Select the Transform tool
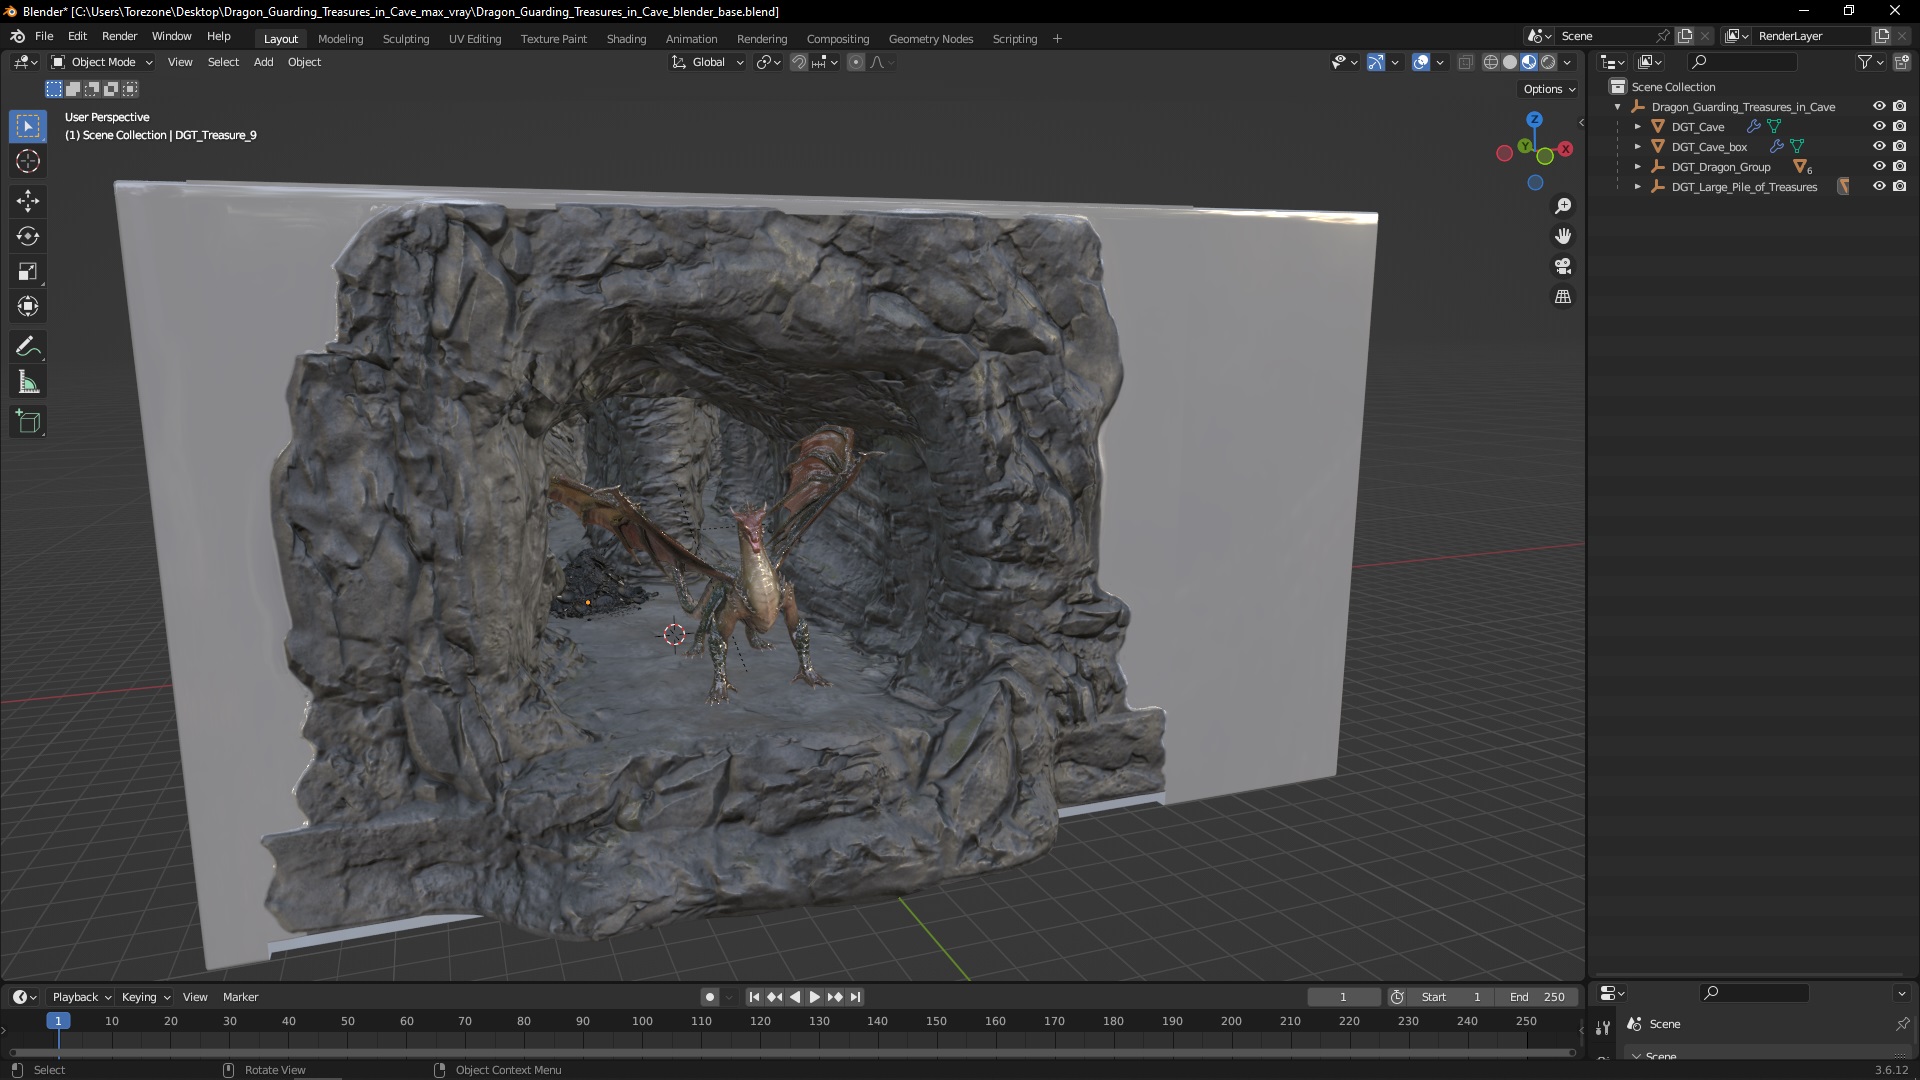 coord(28,306)
